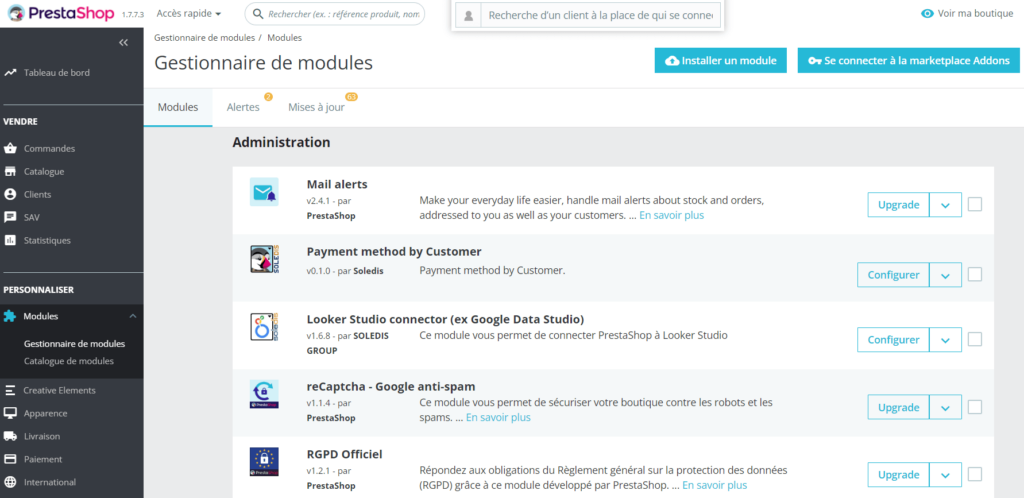Viewport: 1024px width, 498px height.
Task: Focus the client search input field
Action: pos(601,16)
